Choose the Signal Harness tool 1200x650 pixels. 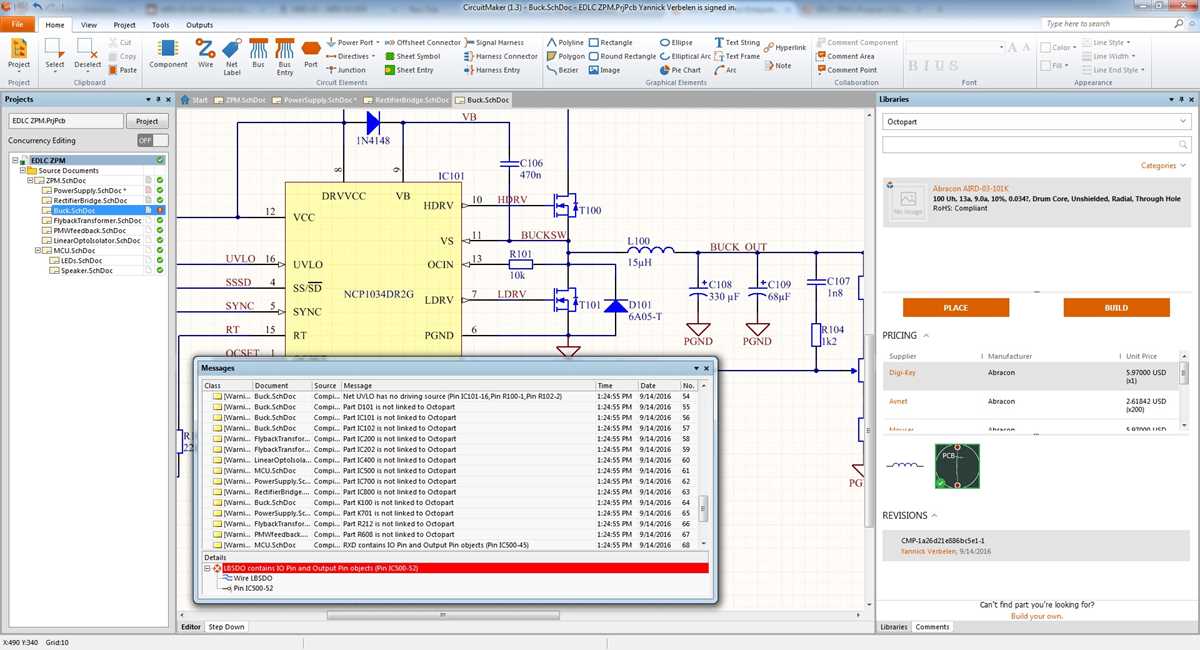click(x=493, y=43)
